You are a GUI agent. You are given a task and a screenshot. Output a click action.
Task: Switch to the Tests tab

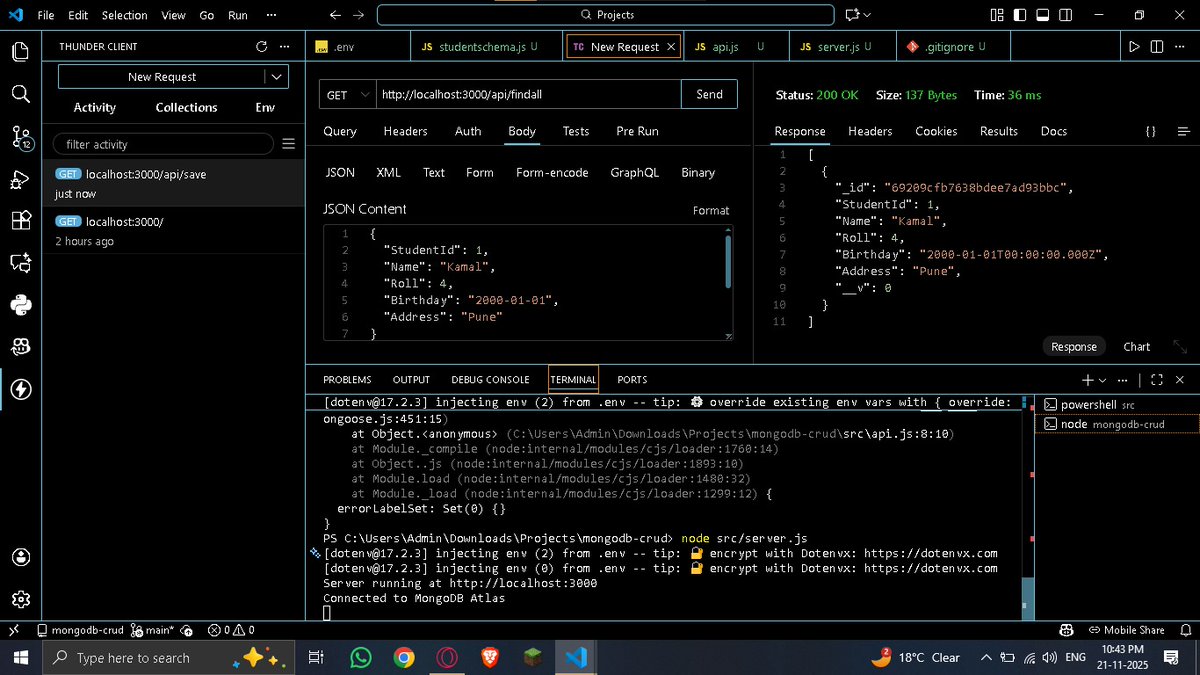575,131
